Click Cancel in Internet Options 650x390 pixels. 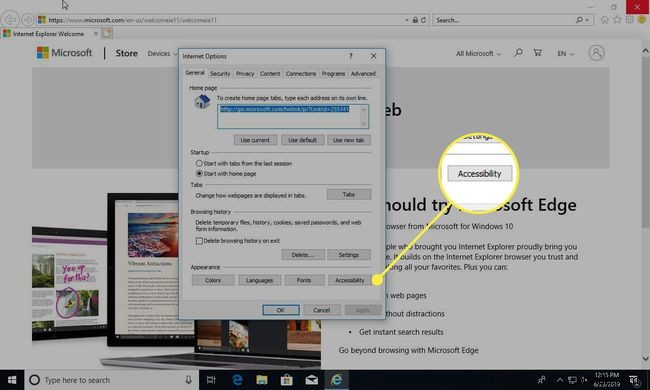(x=322, y=310)
